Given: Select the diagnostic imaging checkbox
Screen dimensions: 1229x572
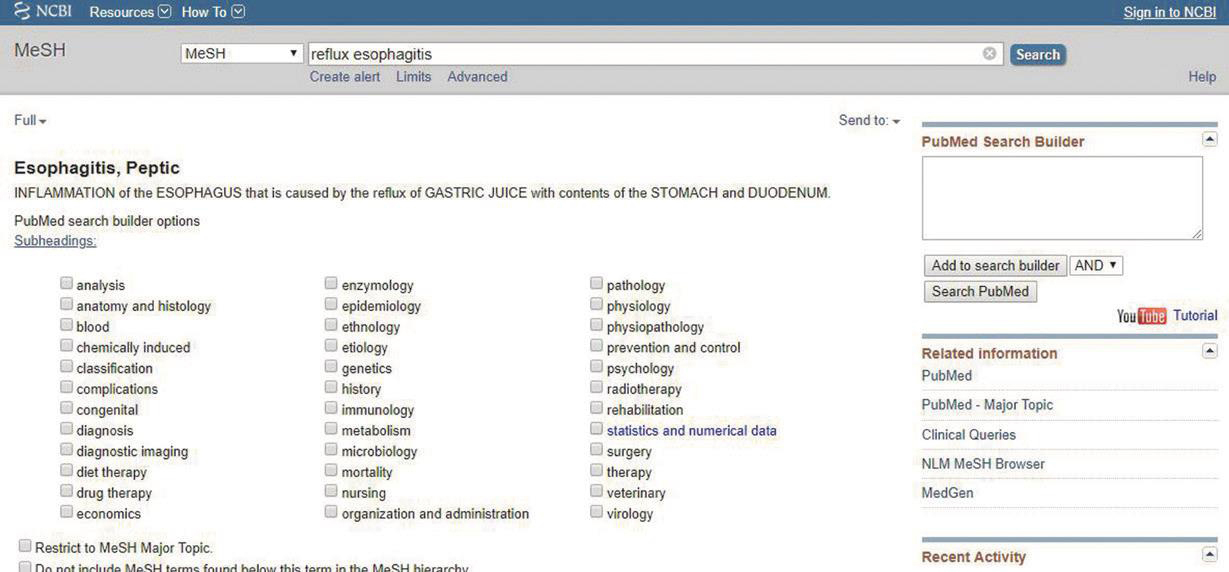Looking at the screenshot, I should 66,451.
